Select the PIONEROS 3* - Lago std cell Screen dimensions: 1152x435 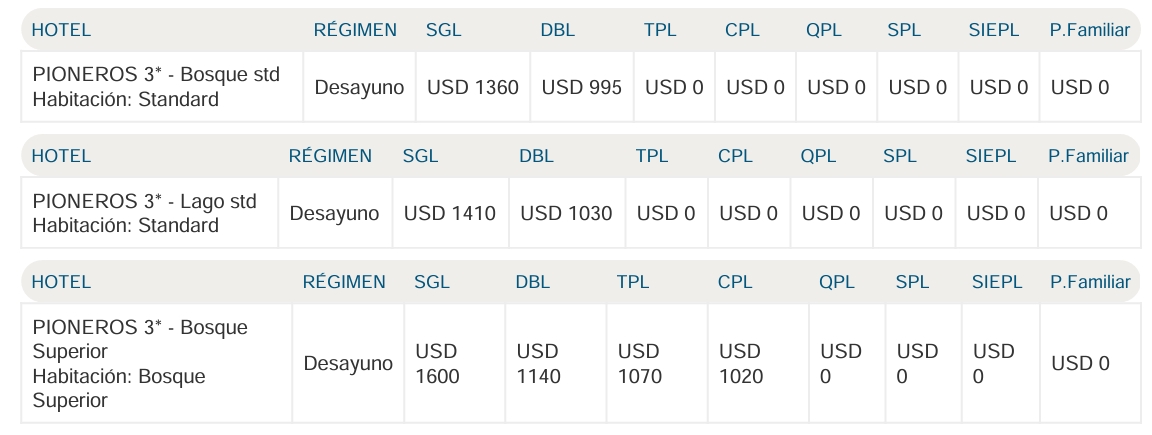(145, 213)
